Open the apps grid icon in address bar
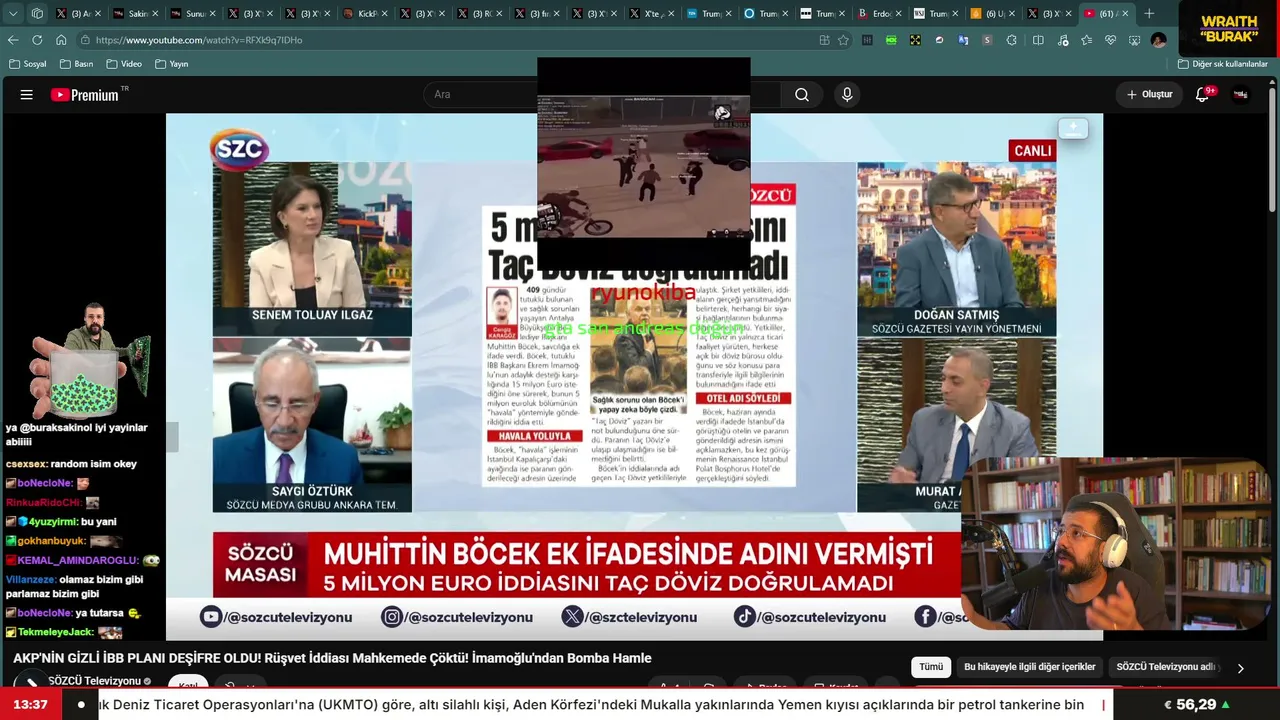The image size is (1280, 720). tap(824, 40)
